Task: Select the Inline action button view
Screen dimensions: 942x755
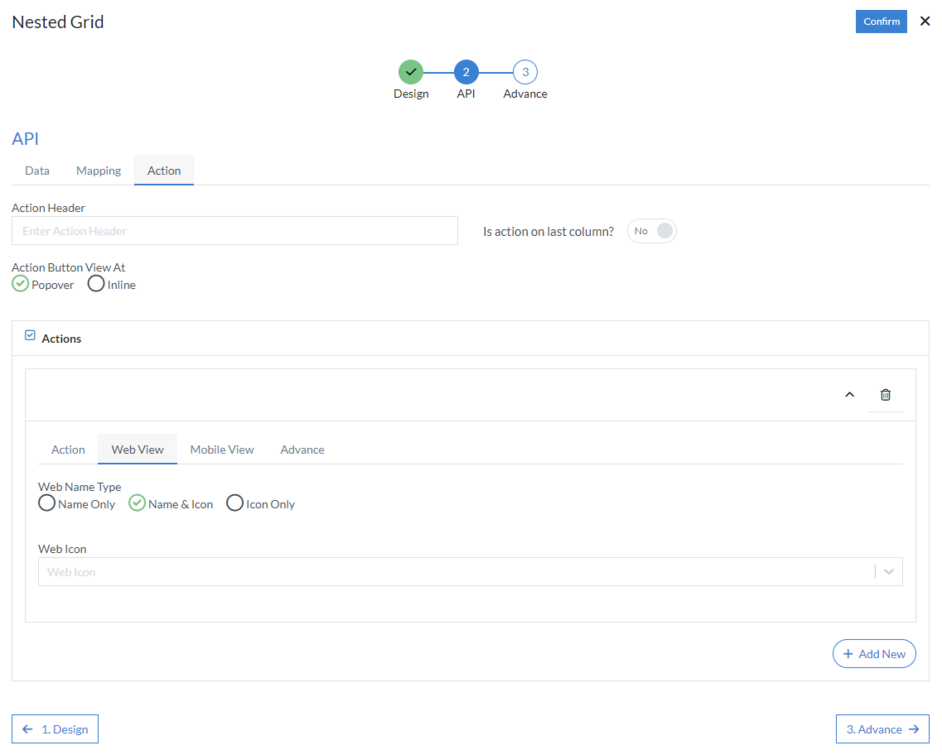Action: point(95,284)
